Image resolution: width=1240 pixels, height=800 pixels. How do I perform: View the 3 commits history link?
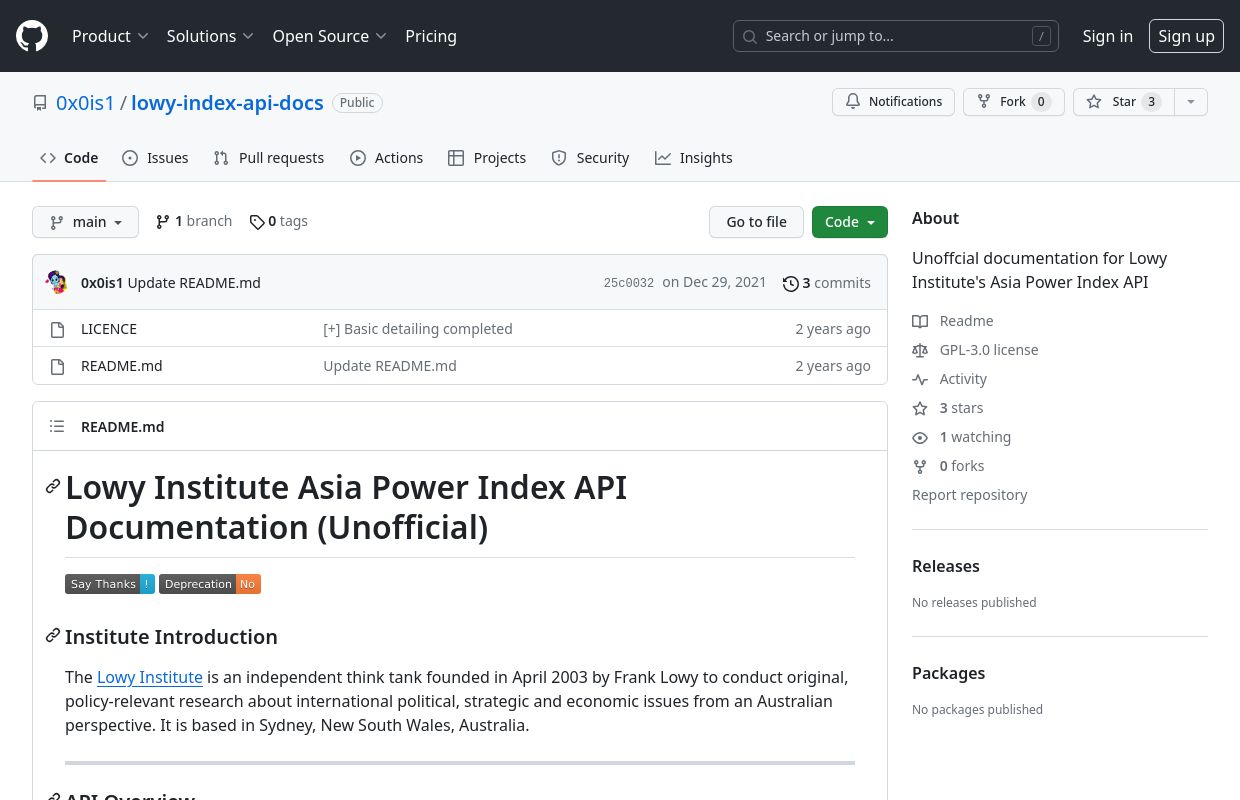[x=827, y=283]
